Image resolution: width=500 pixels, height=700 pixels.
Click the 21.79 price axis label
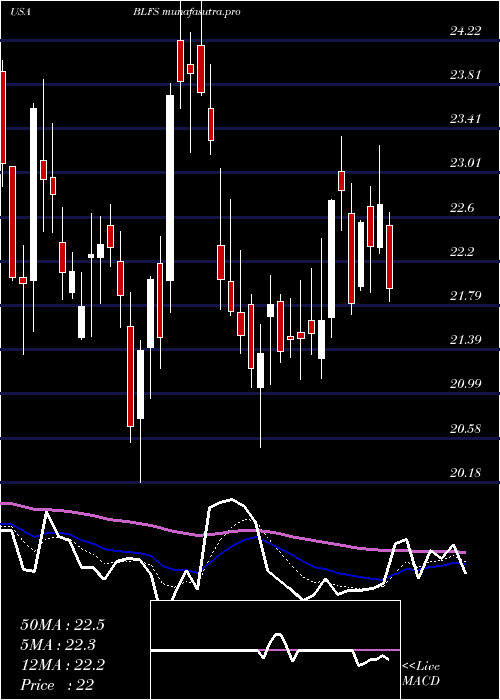click(466, 296)
